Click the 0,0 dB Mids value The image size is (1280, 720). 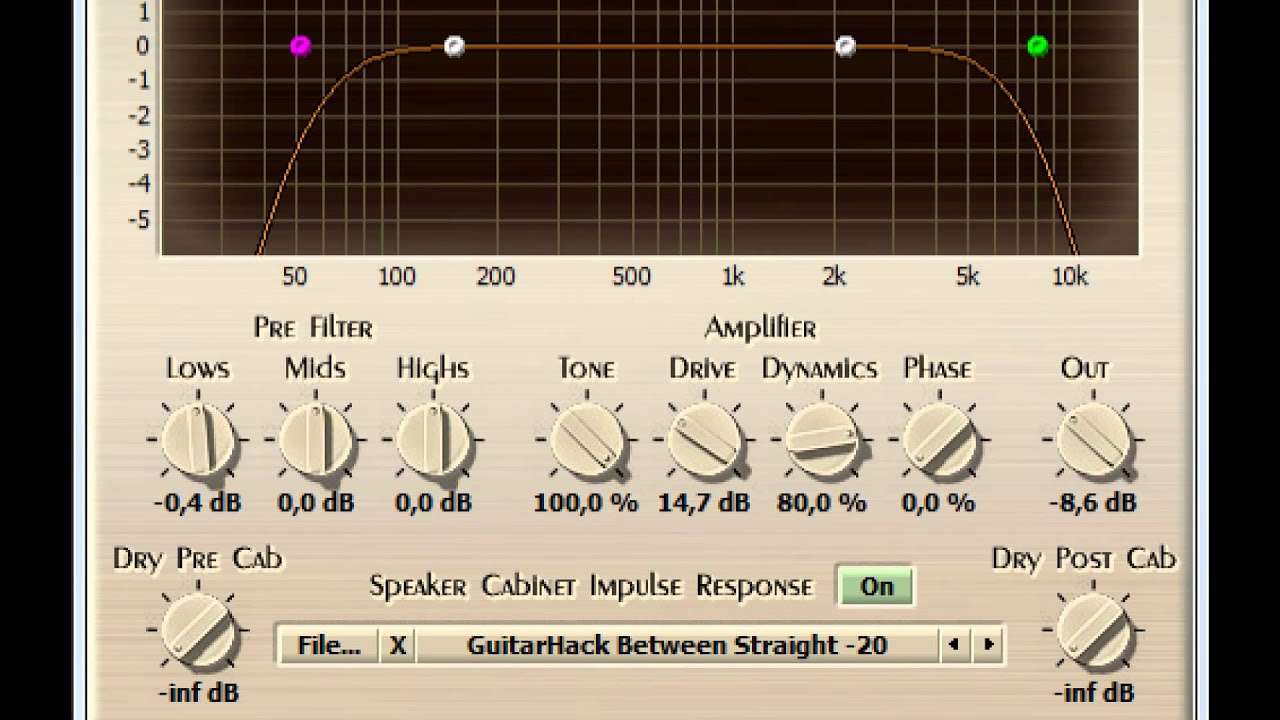point(316,502)
